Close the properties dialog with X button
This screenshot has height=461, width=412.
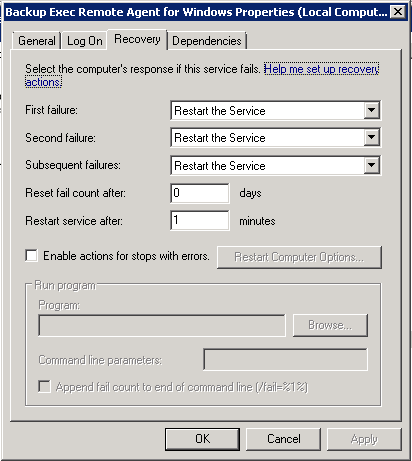click(398, 12)
